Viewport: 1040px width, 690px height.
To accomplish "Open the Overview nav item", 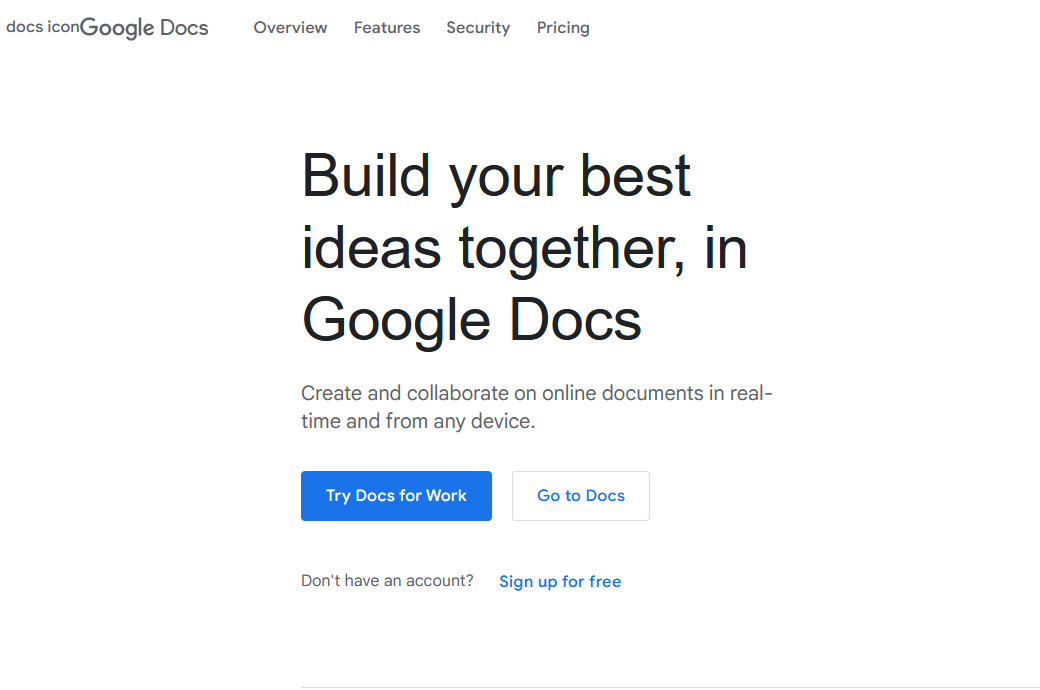I will (291, 28).
